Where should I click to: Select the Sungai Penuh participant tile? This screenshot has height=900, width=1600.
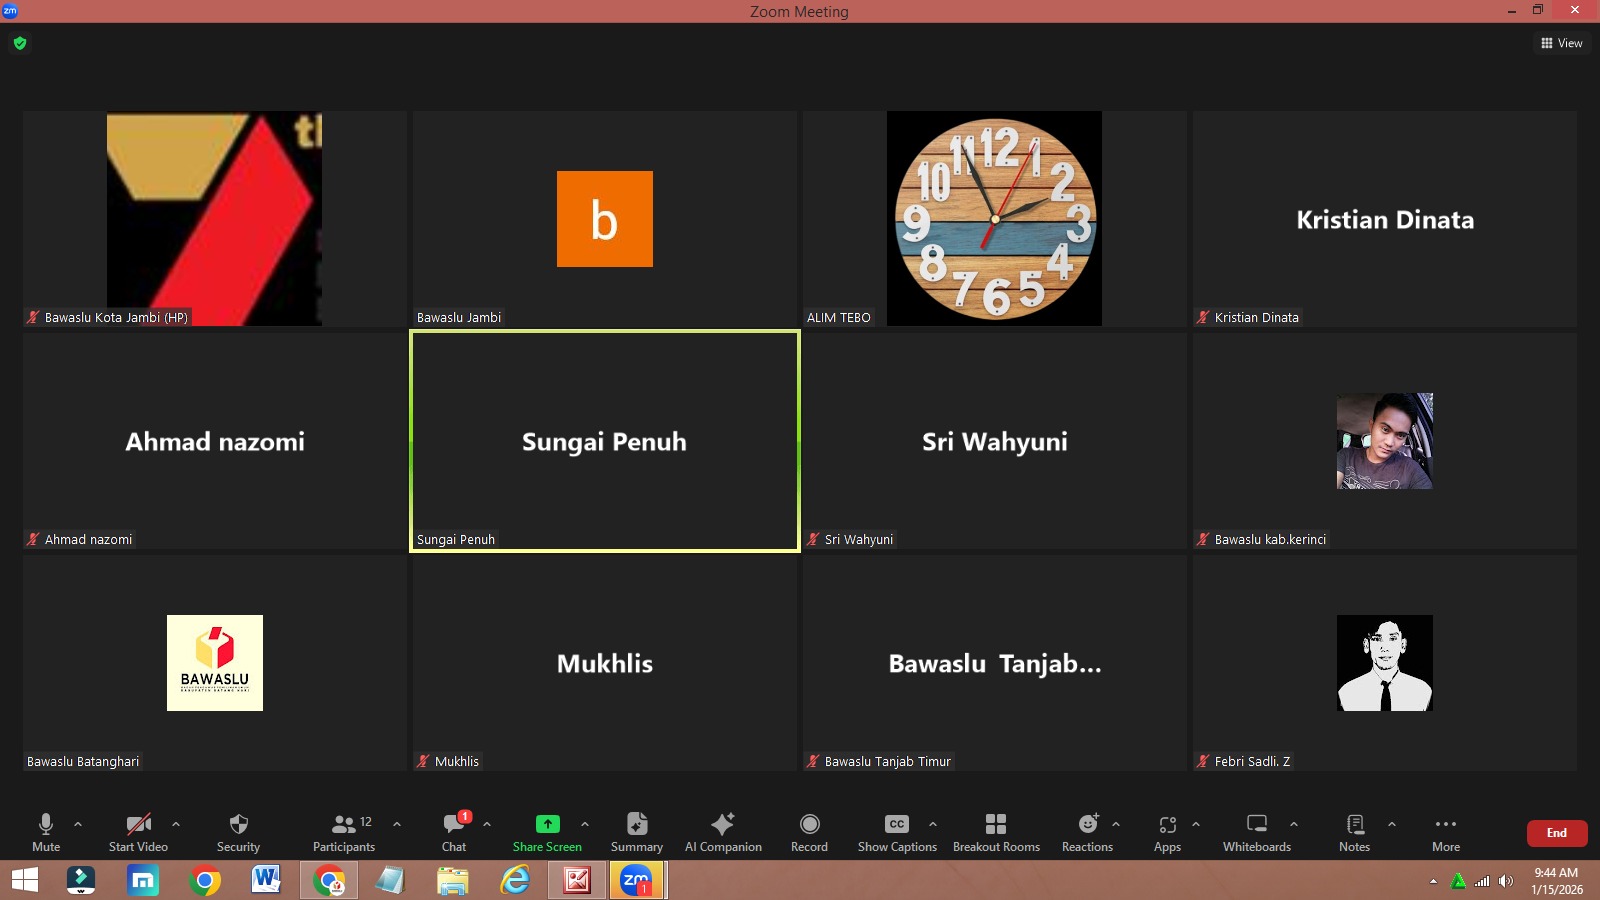604,441
